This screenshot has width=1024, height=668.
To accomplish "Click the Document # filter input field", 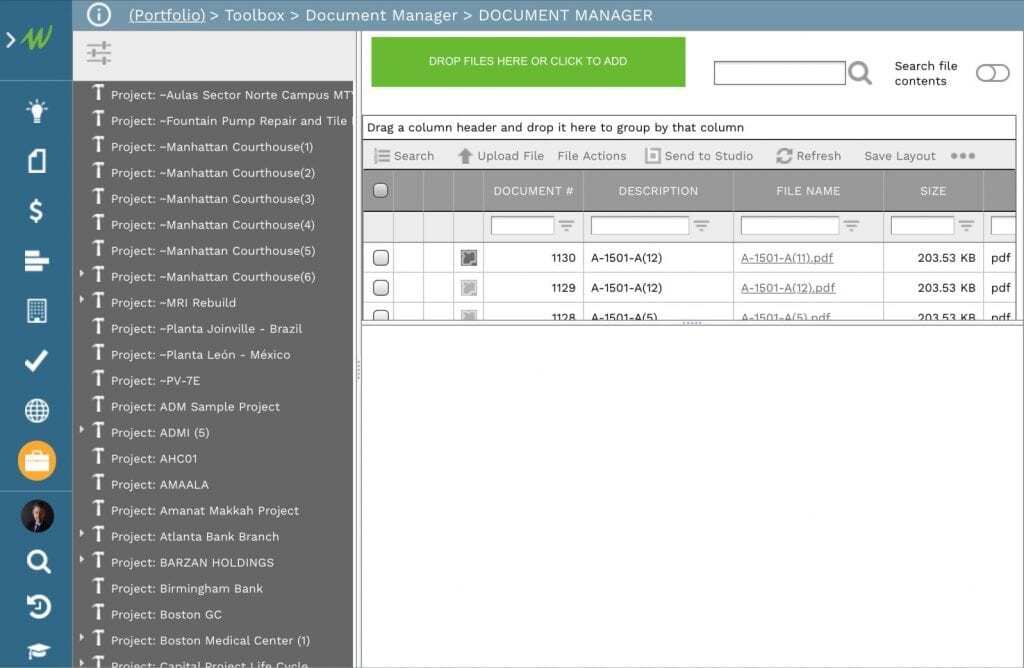I will [x=522, y=226].
